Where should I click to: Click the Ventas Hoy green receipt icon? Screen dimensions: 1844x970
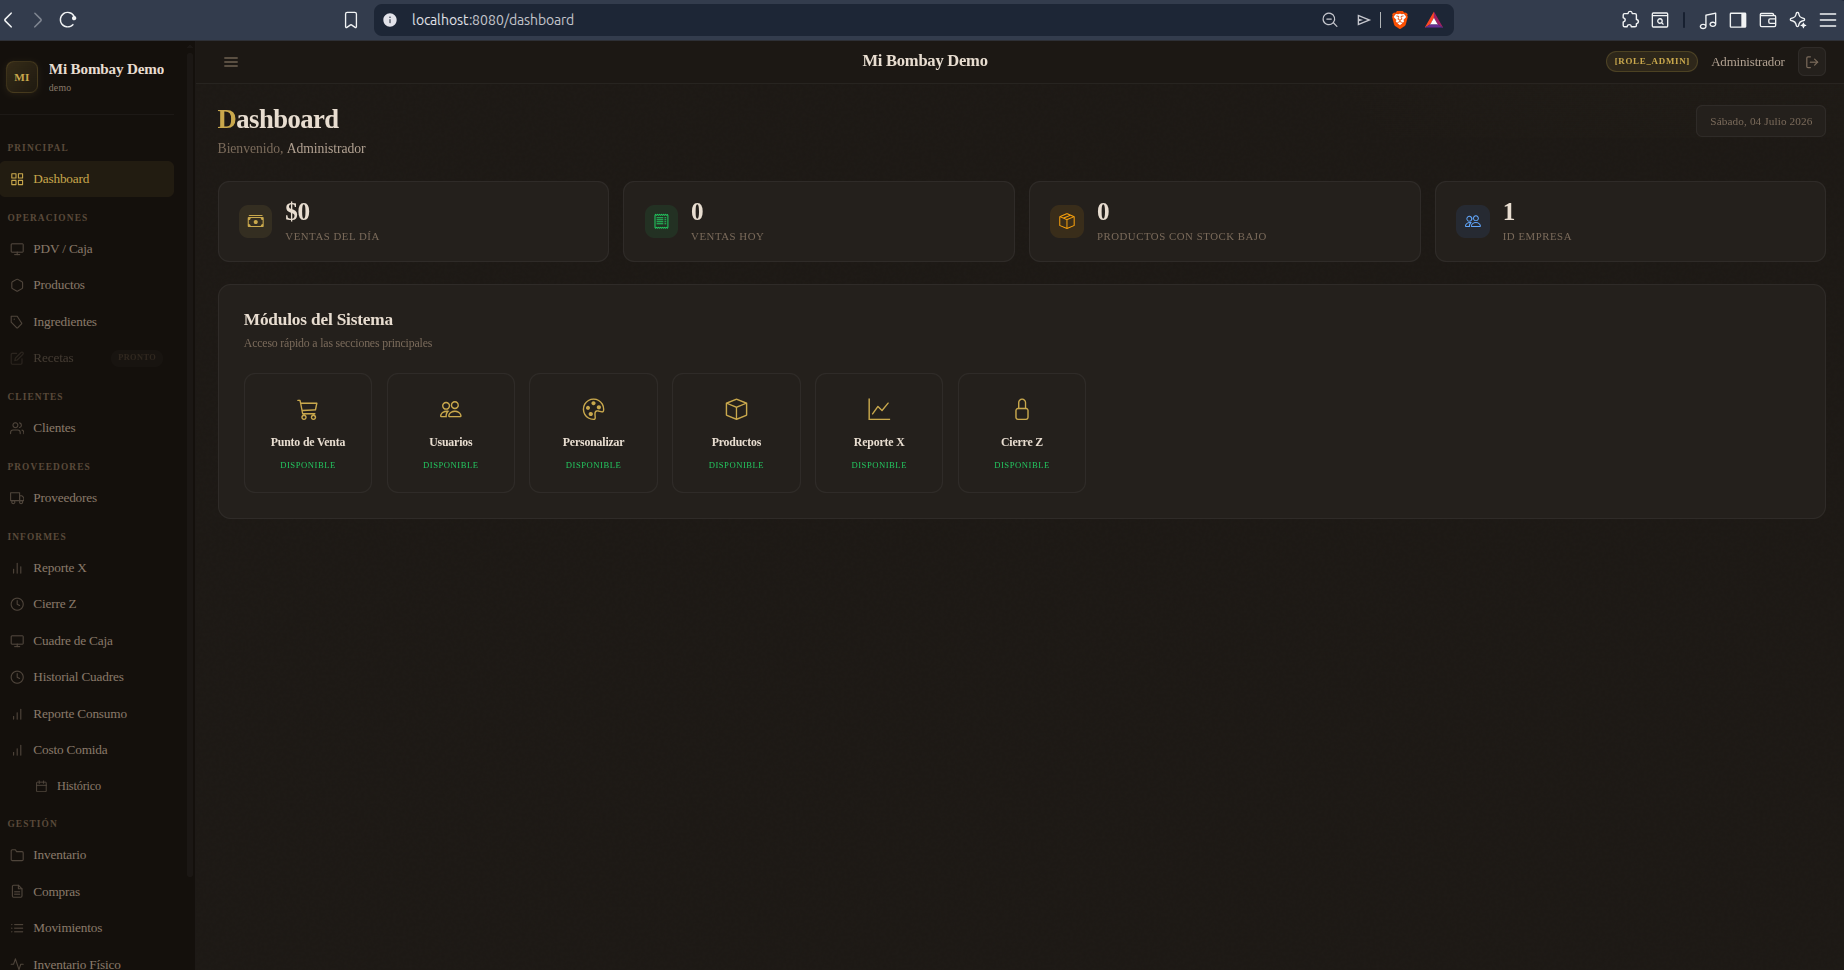[x=661, y=221]
